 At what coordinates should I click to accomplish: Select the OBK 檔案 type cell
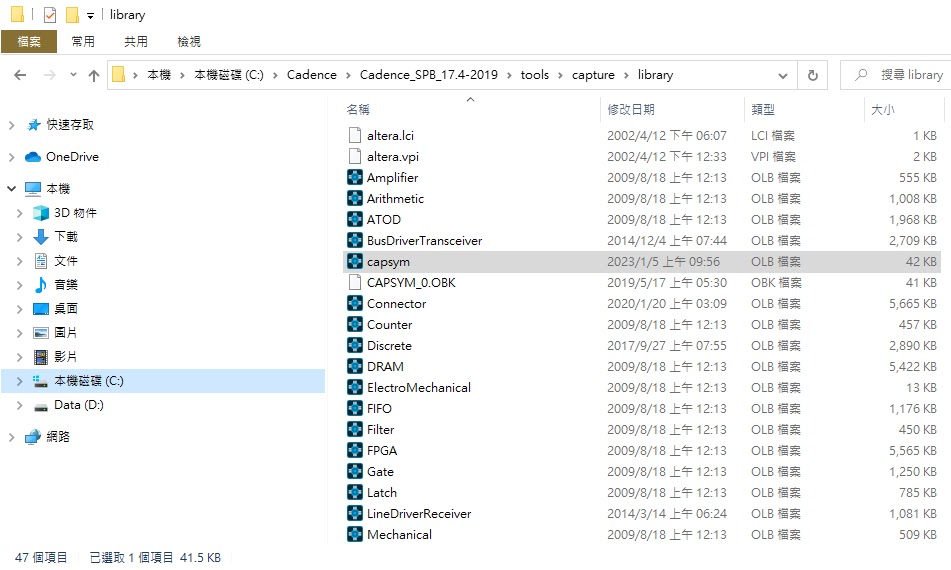point(776,283)
